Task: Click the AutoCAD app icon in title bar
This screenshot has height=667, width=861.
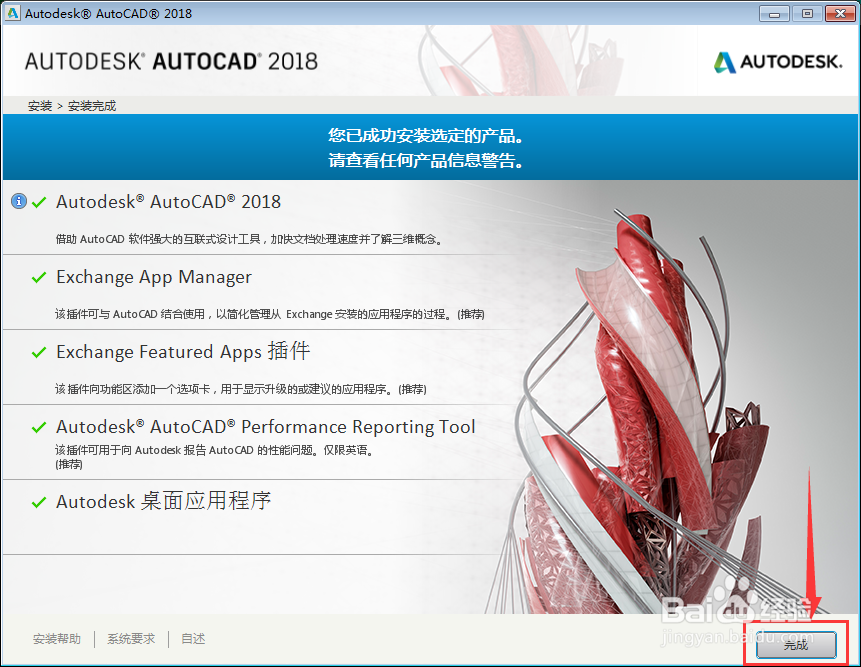Action: pos(12,13)
